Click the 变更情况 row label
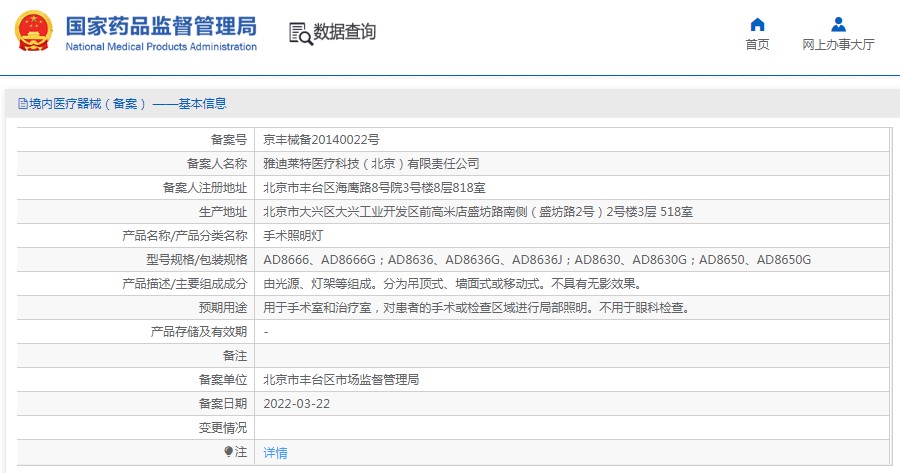The height and width of the screenshot is (473, 900). (223, 428)
